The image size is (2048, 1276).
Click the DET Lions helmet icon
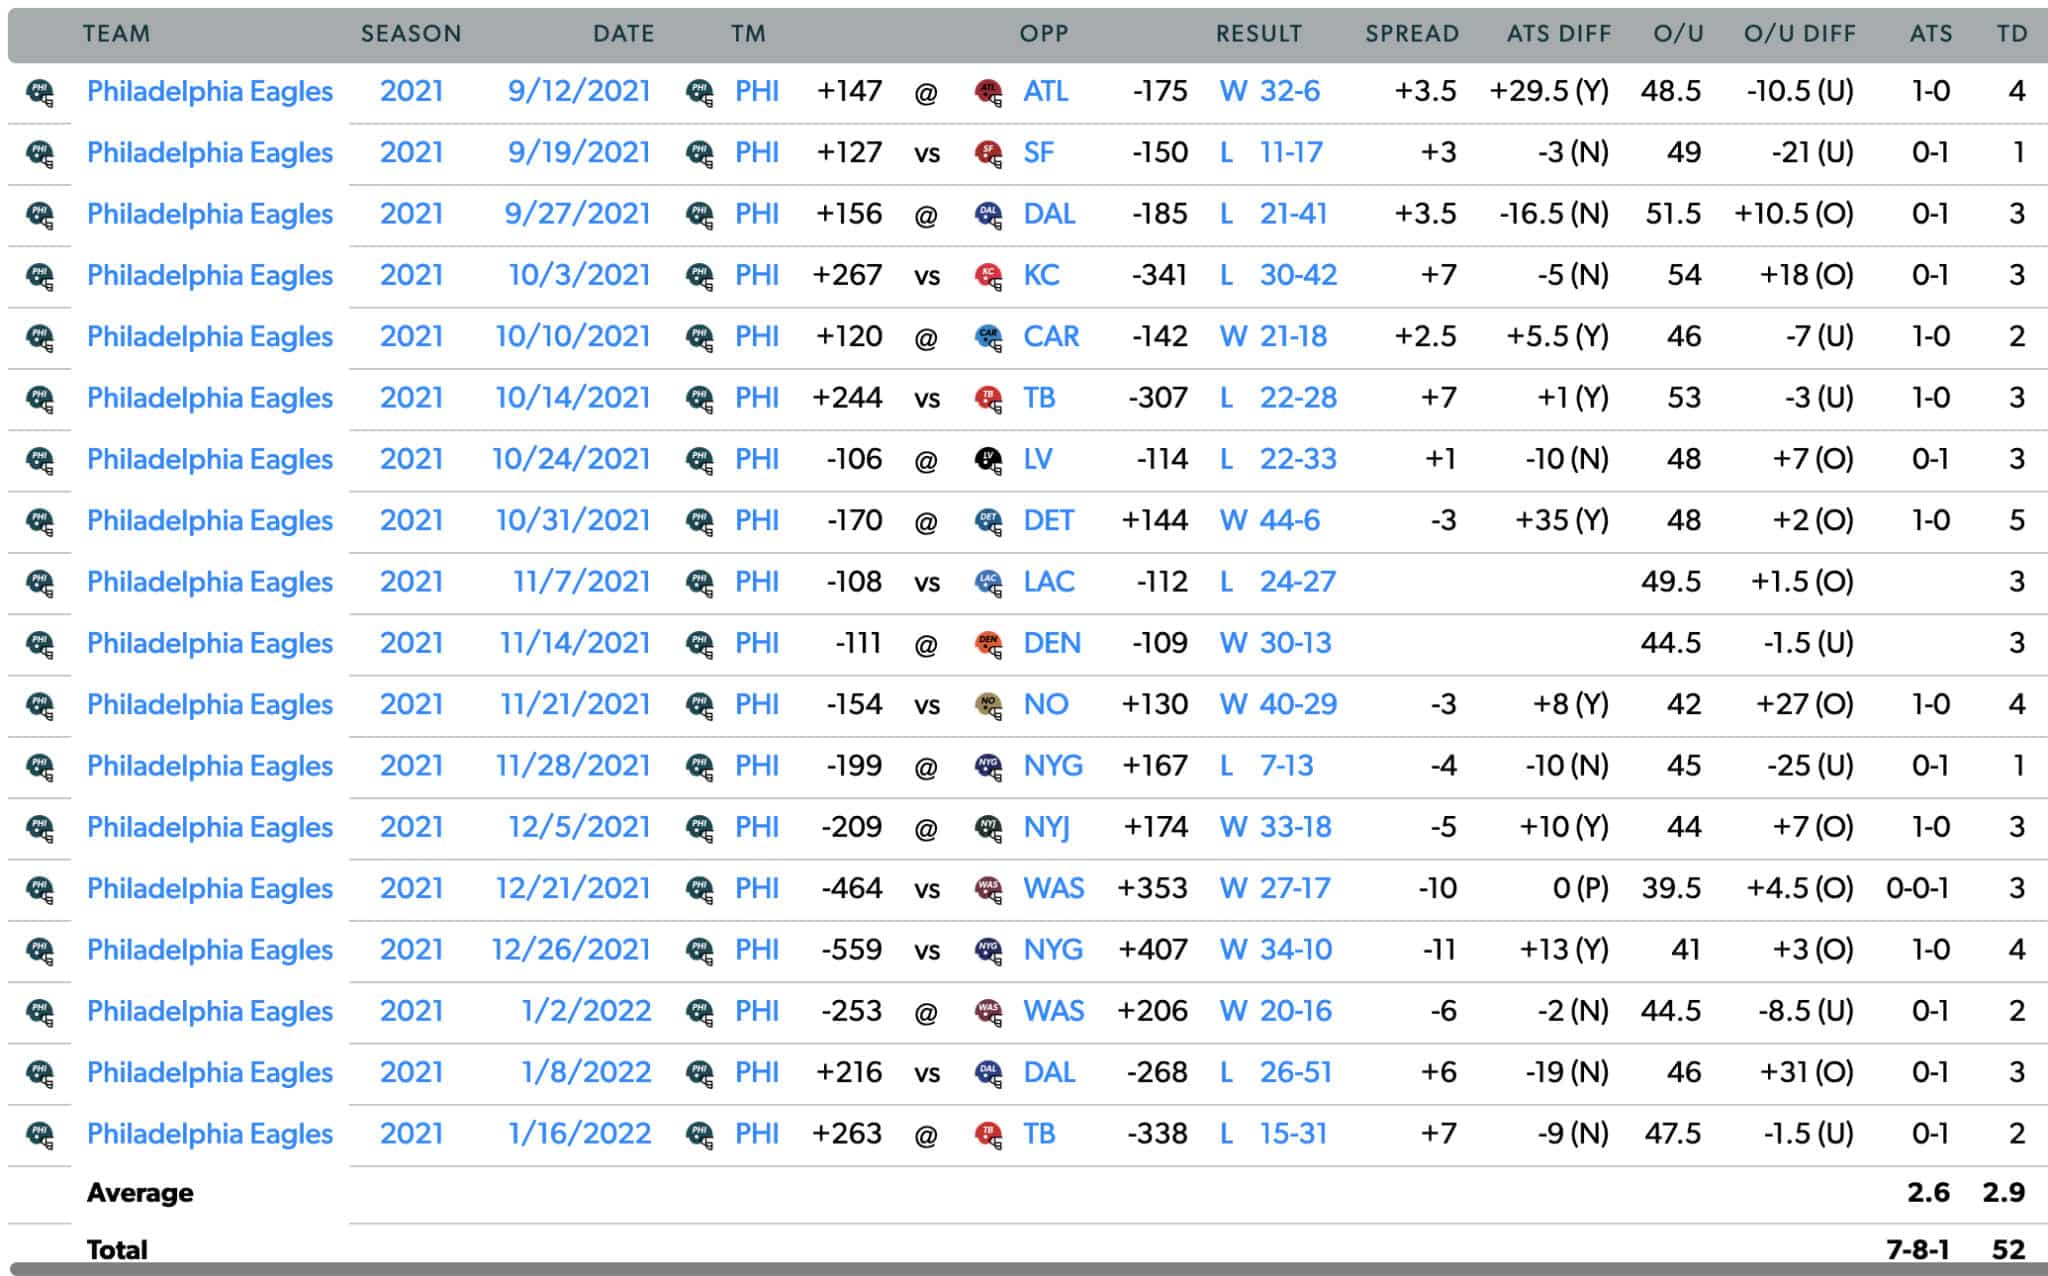tap(988, 521)
